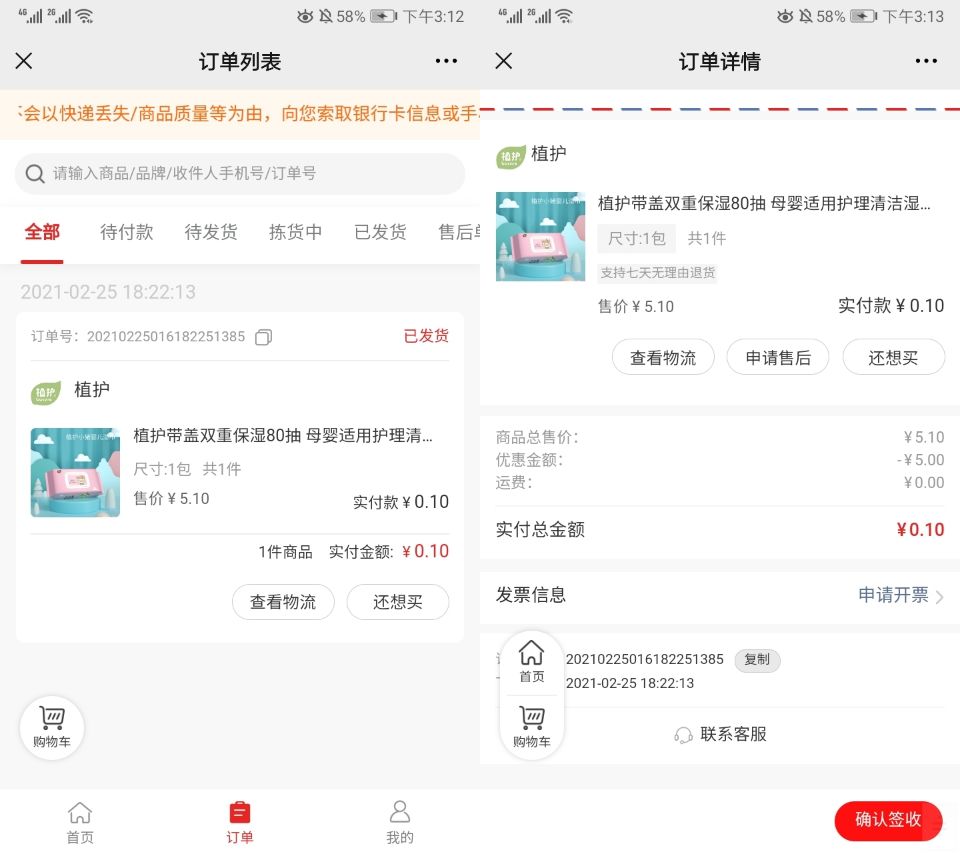The height and width of the screenshot is (853, 960).
Task: Go to 首页 in bottom navigation
Action: [80, 822]
